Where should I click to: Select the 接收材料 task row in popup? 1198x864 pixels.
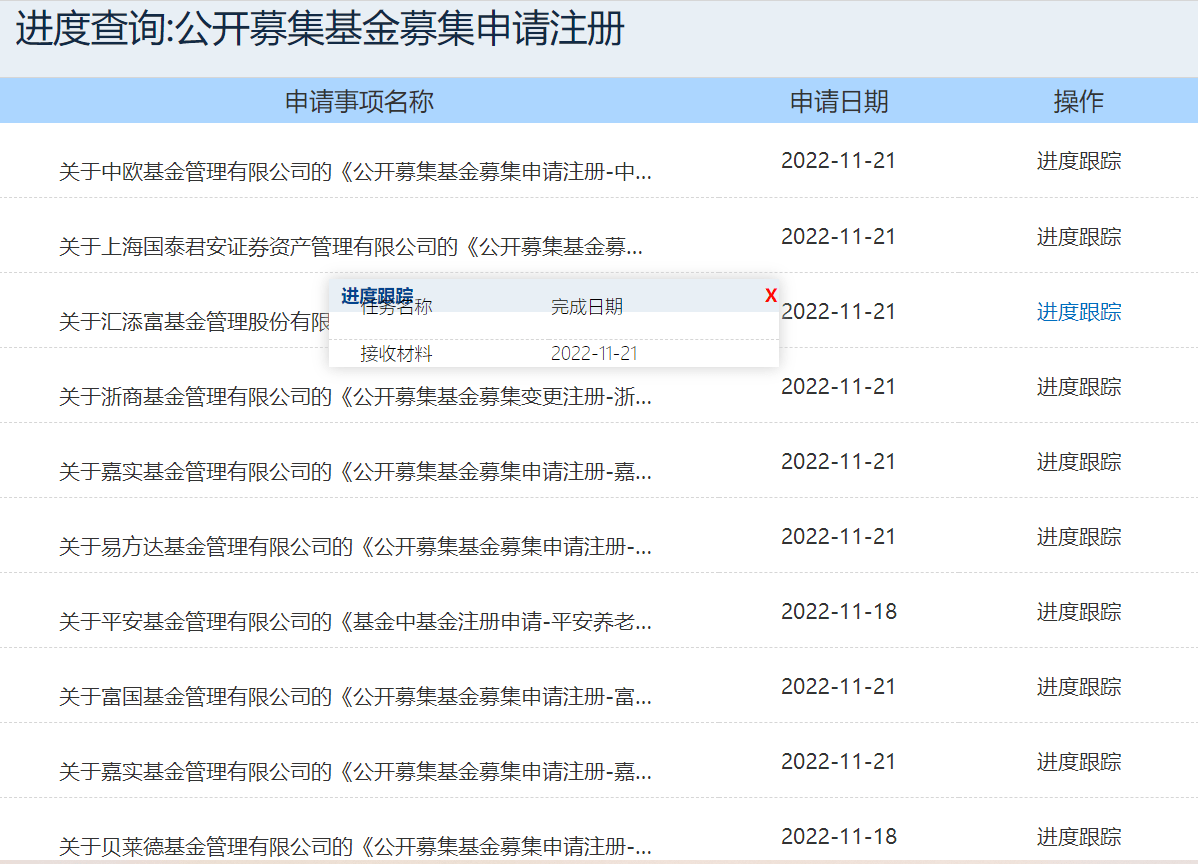tap(397, 354)
